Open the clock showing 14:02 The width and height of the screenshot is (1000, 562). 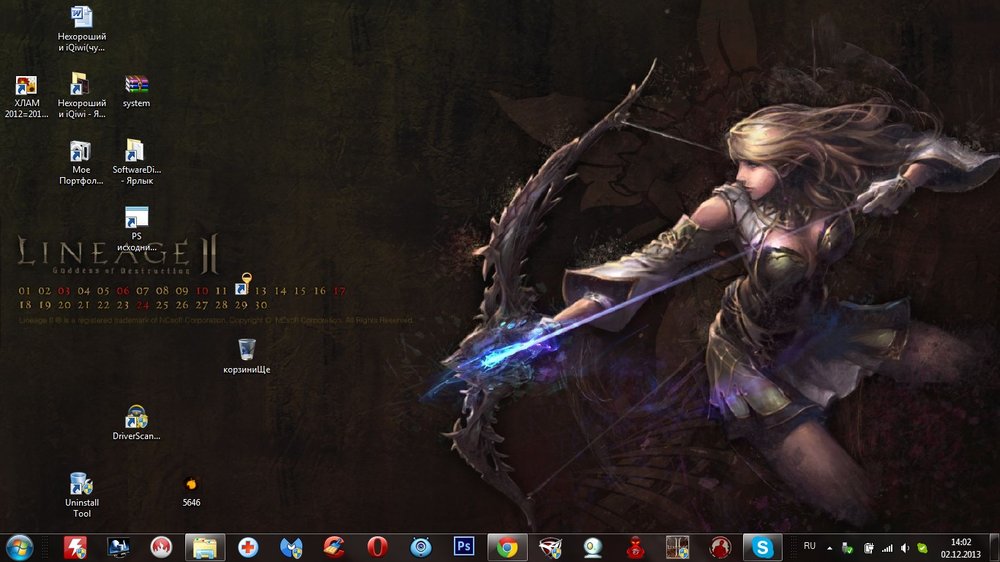click(x=962, y=547)
